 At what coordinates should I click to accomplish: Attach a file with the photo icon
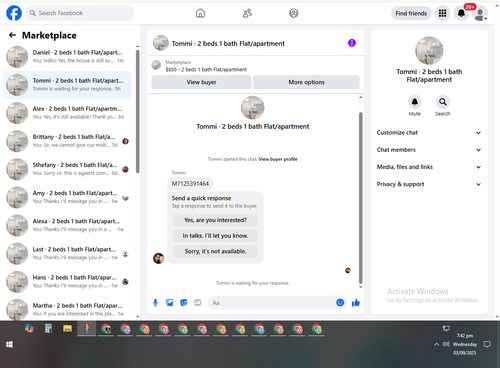(x=170, y=303)
